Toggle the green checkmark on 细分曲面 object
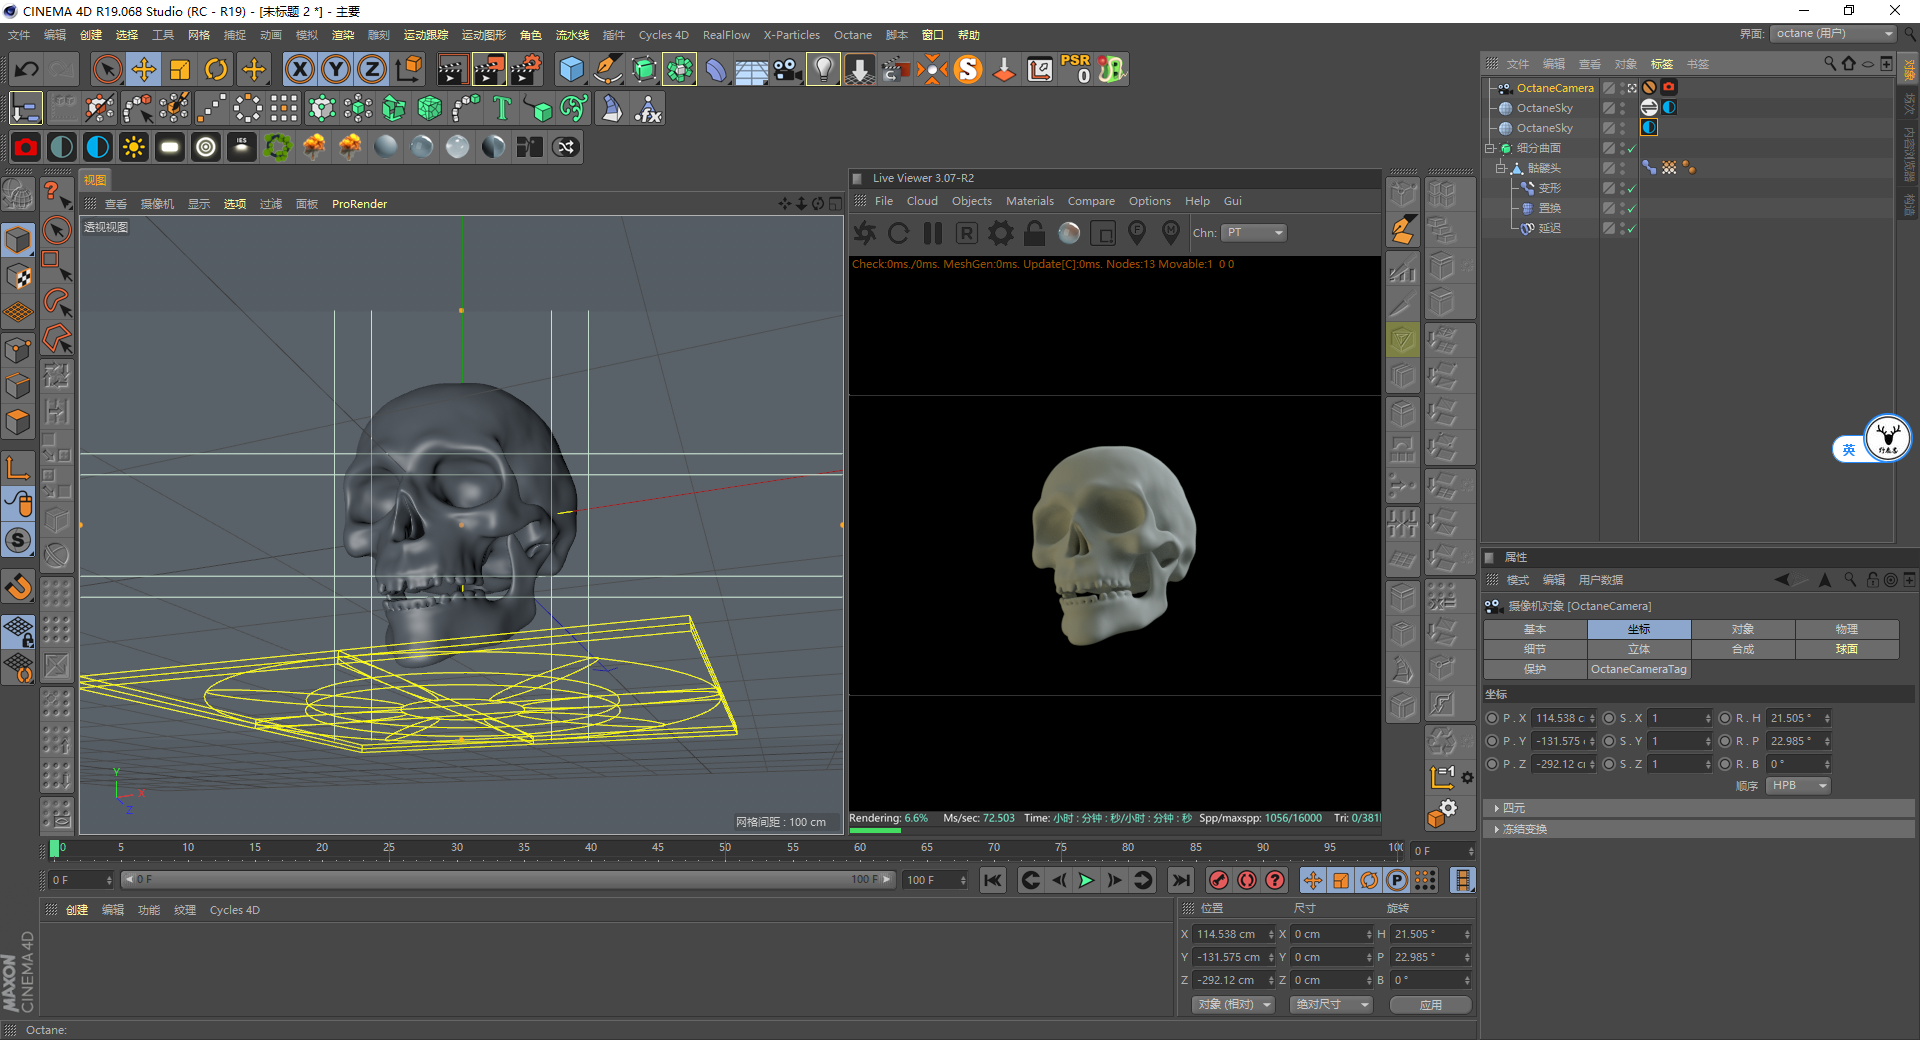This screenshot has height=1040, width=1920. point(1631,148)
